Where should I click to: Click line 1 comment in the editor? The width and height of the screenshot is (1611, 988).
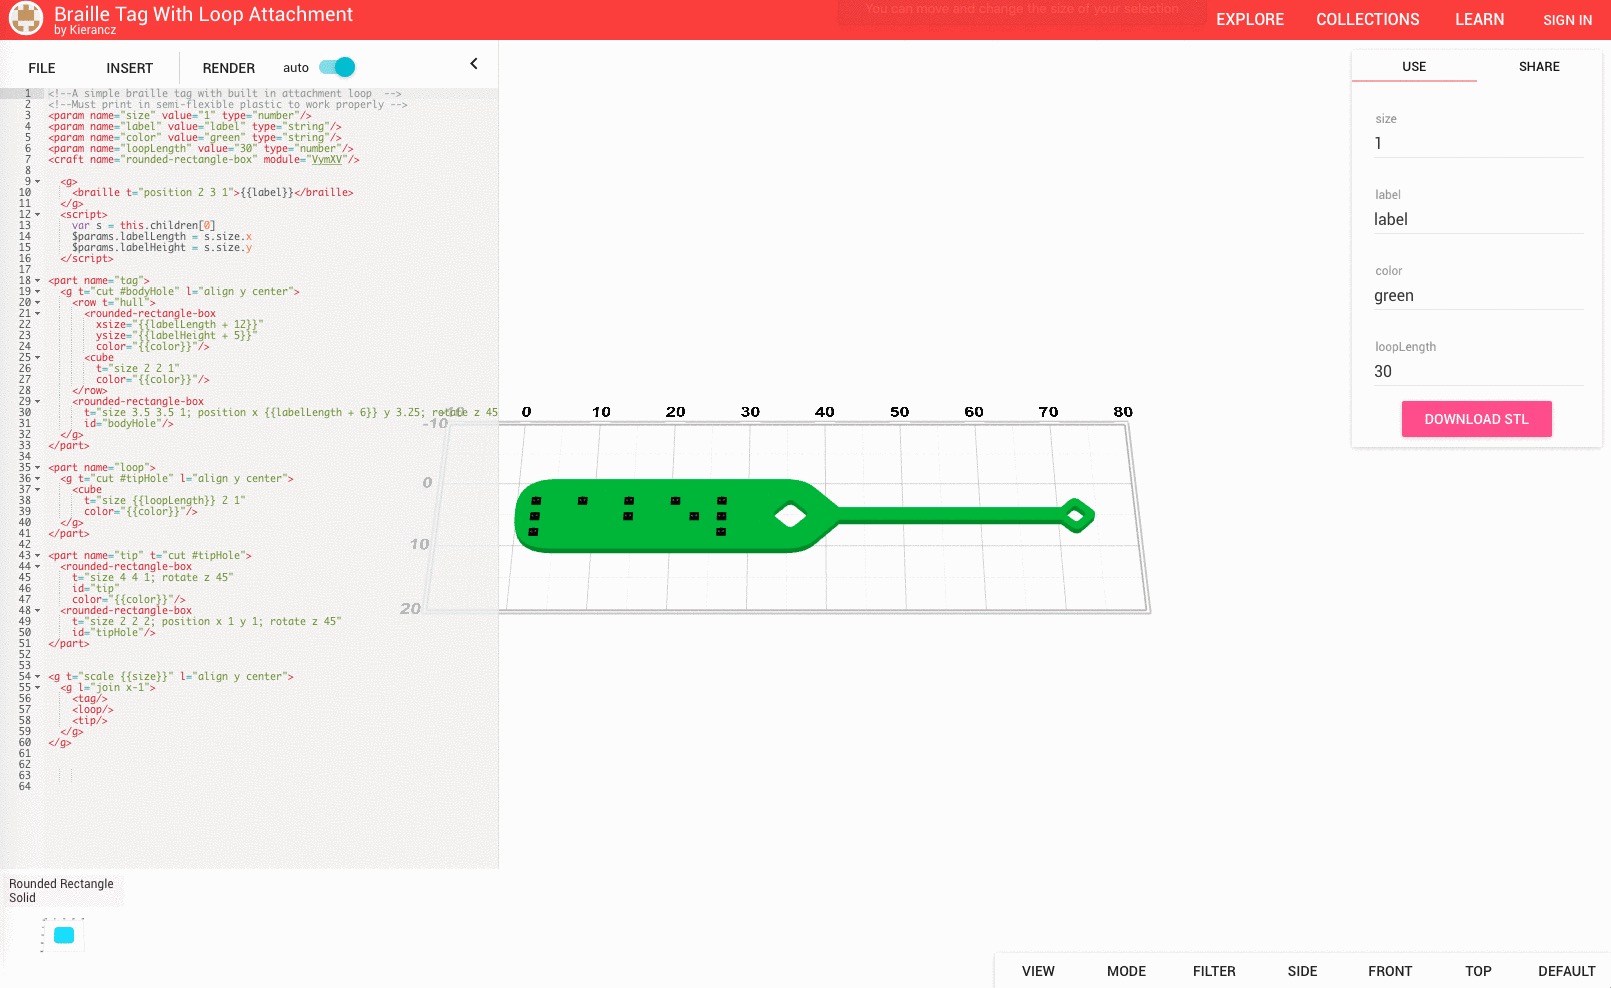[x=224, y=94]
